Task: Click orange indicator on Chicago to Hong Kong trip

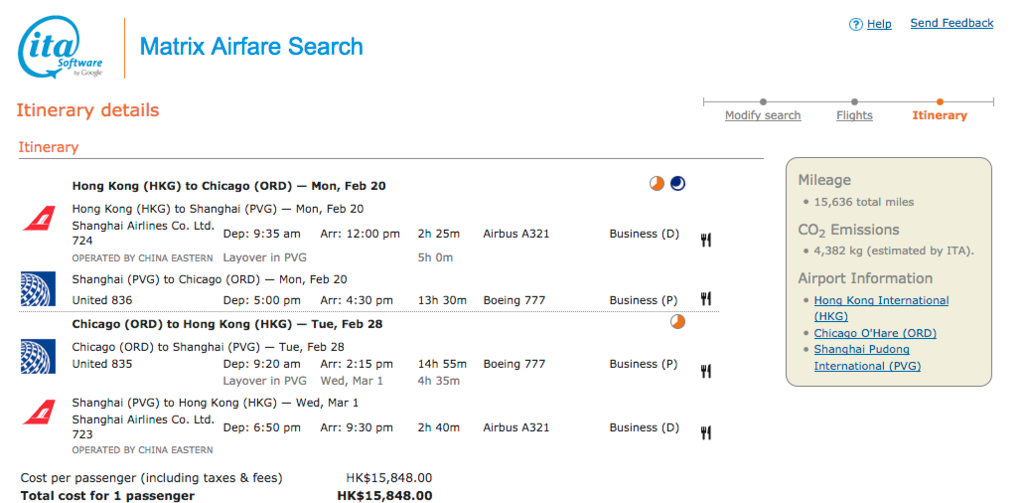Action: pos(678,321)
